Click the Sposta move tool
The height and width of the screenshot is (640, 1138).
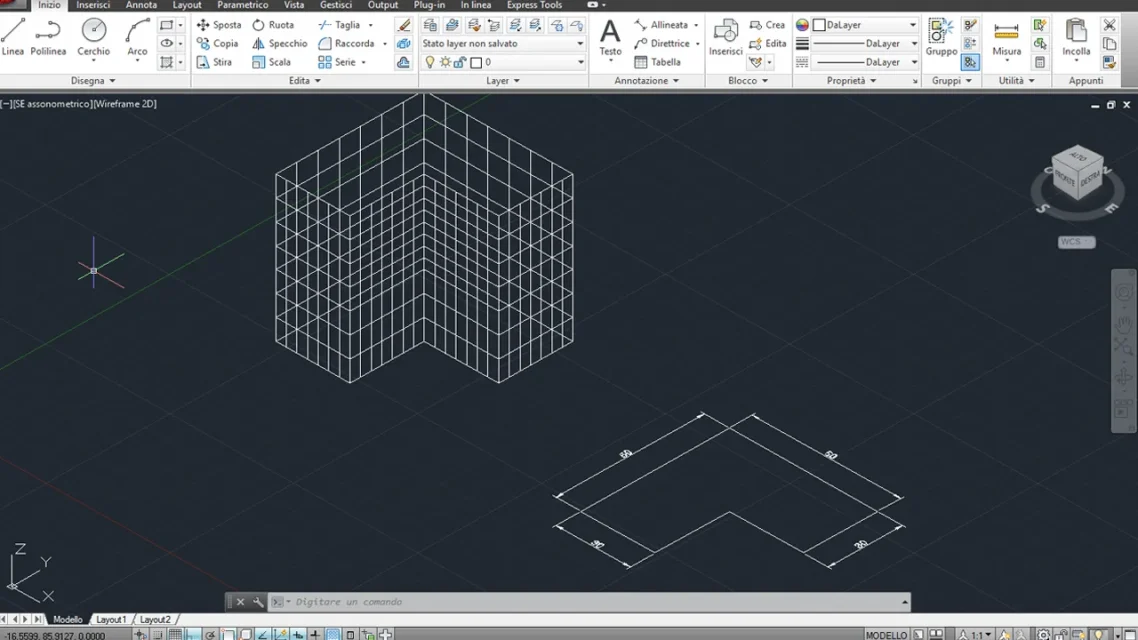click(218, 25)
